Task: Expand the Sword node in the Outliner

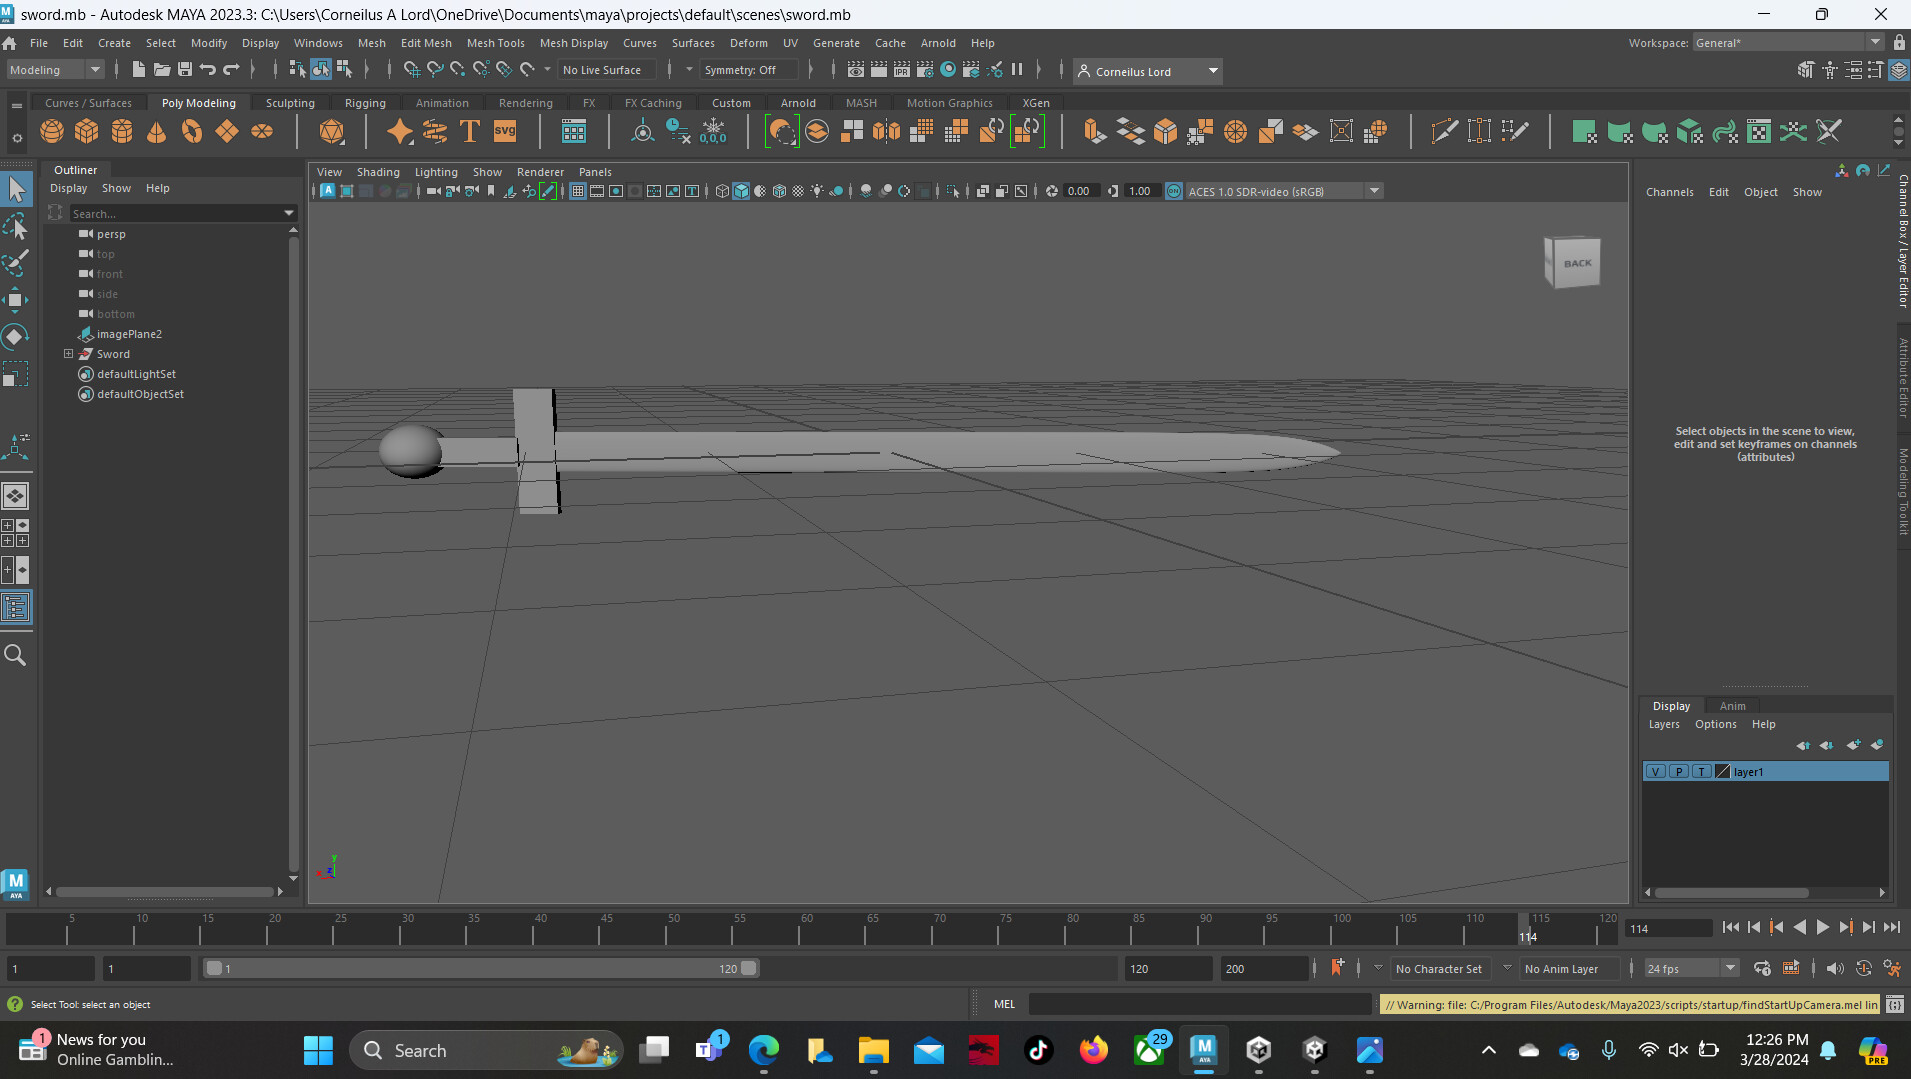Action: [x=68, y=353]
